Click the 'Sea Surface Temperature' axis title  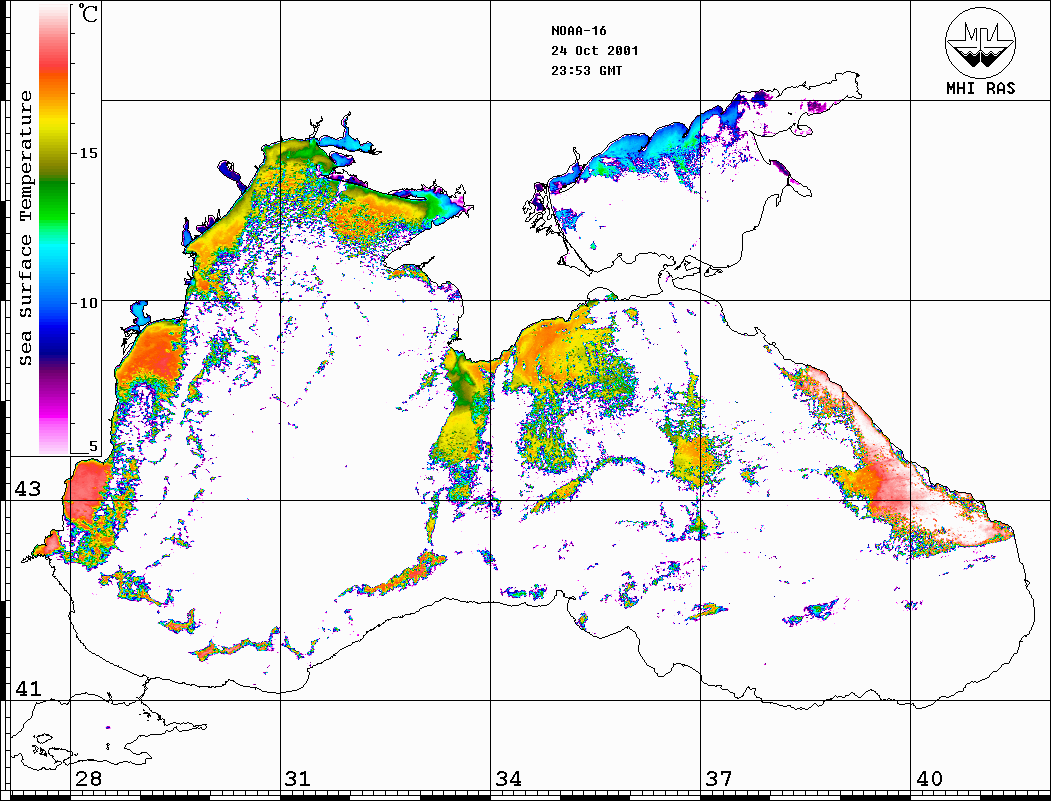tap(25, 228)
